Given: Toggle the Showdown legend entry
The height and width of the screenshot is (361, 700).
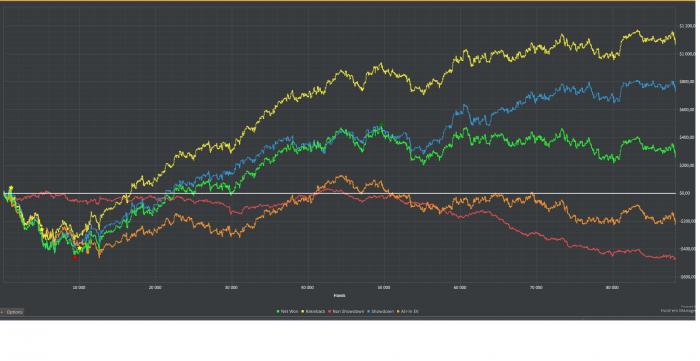Looking at the screenshot, I should pyautogui.click(x=380, y=311).
